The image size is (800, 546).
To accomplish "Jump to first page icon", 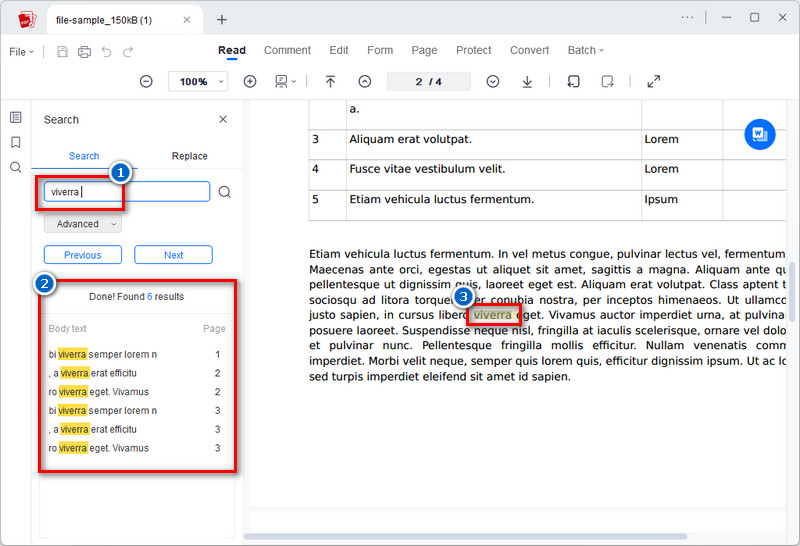I will pos(331,81).
